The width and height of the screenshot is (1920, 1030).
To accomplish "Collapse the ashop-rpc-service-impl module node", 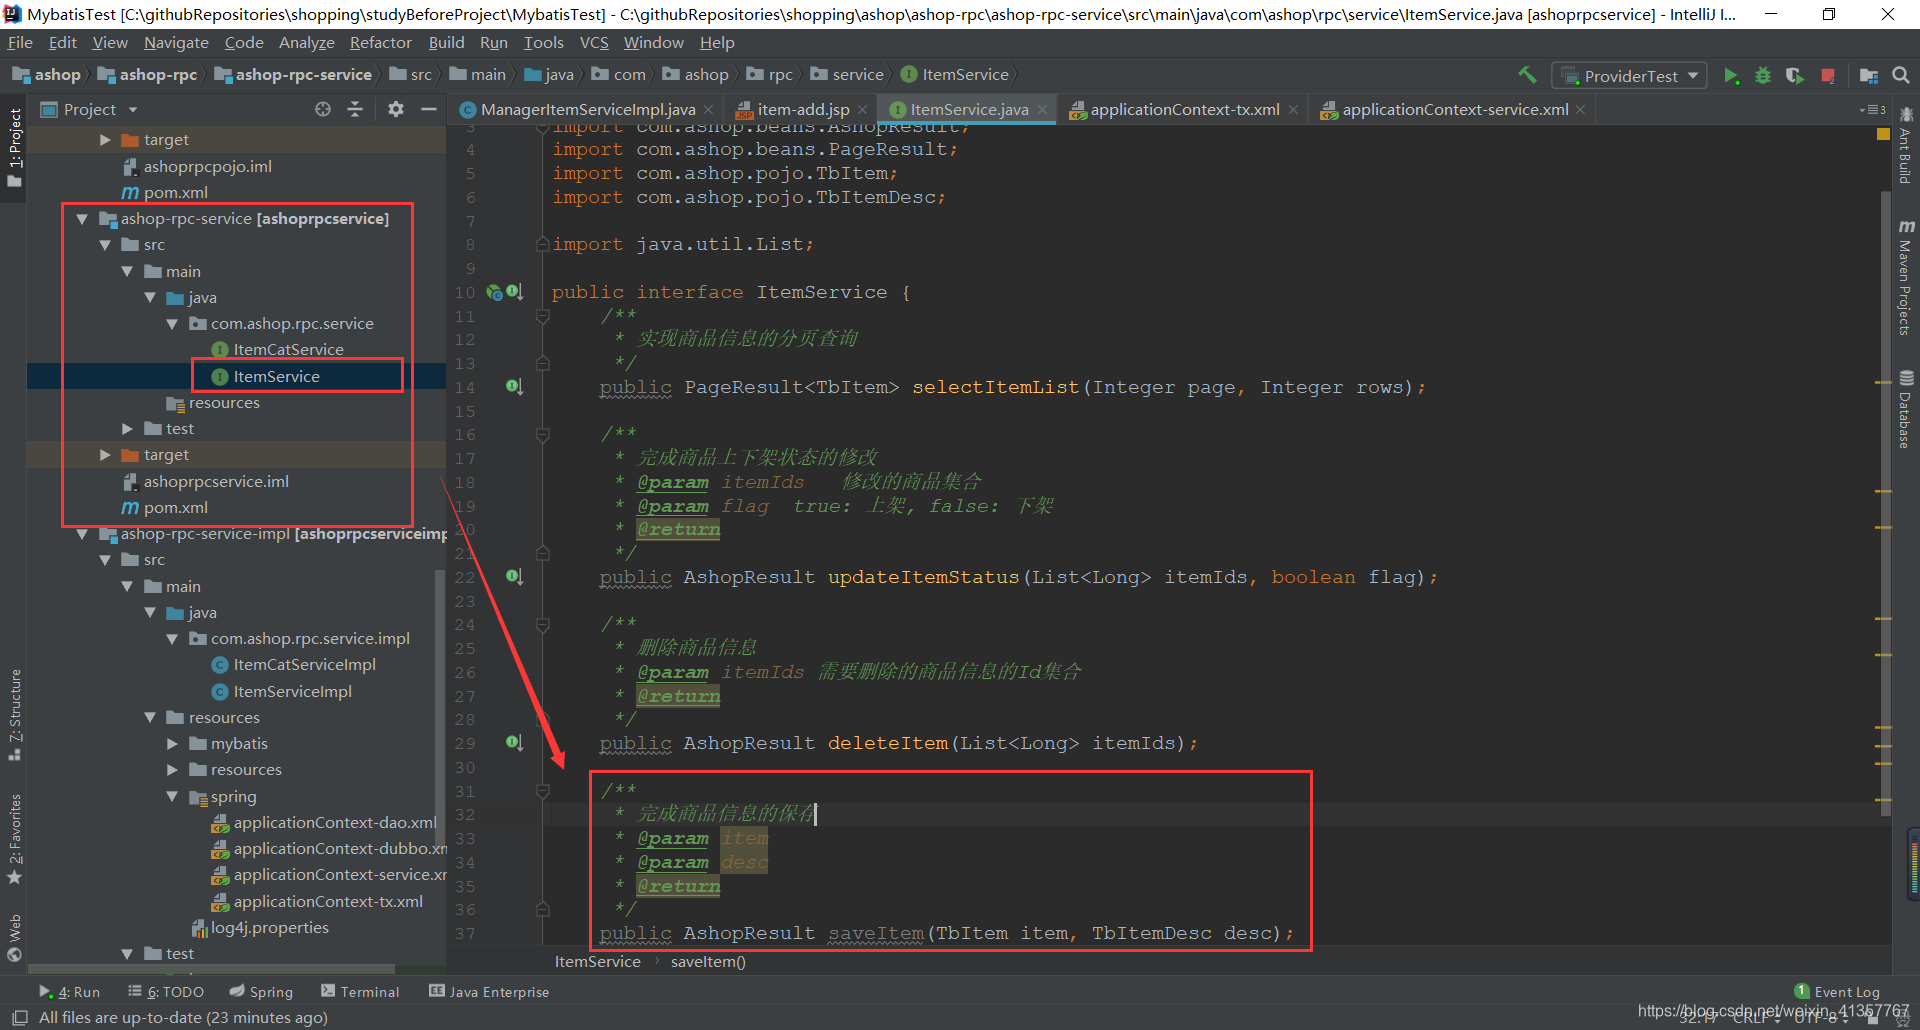I will tap(83, 534).
